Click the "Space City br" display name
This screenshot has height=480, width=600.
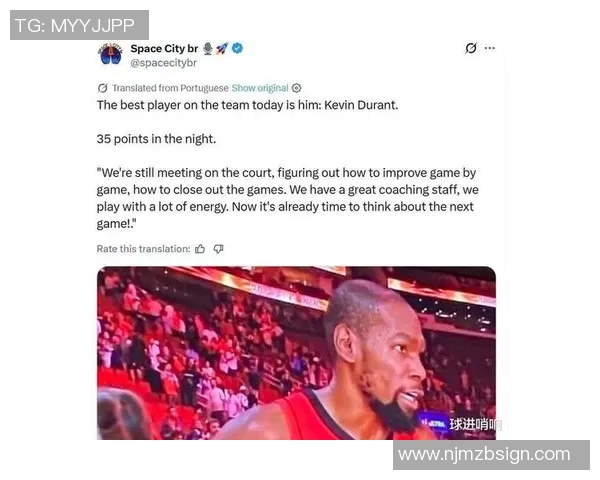[x=164, y=49]
